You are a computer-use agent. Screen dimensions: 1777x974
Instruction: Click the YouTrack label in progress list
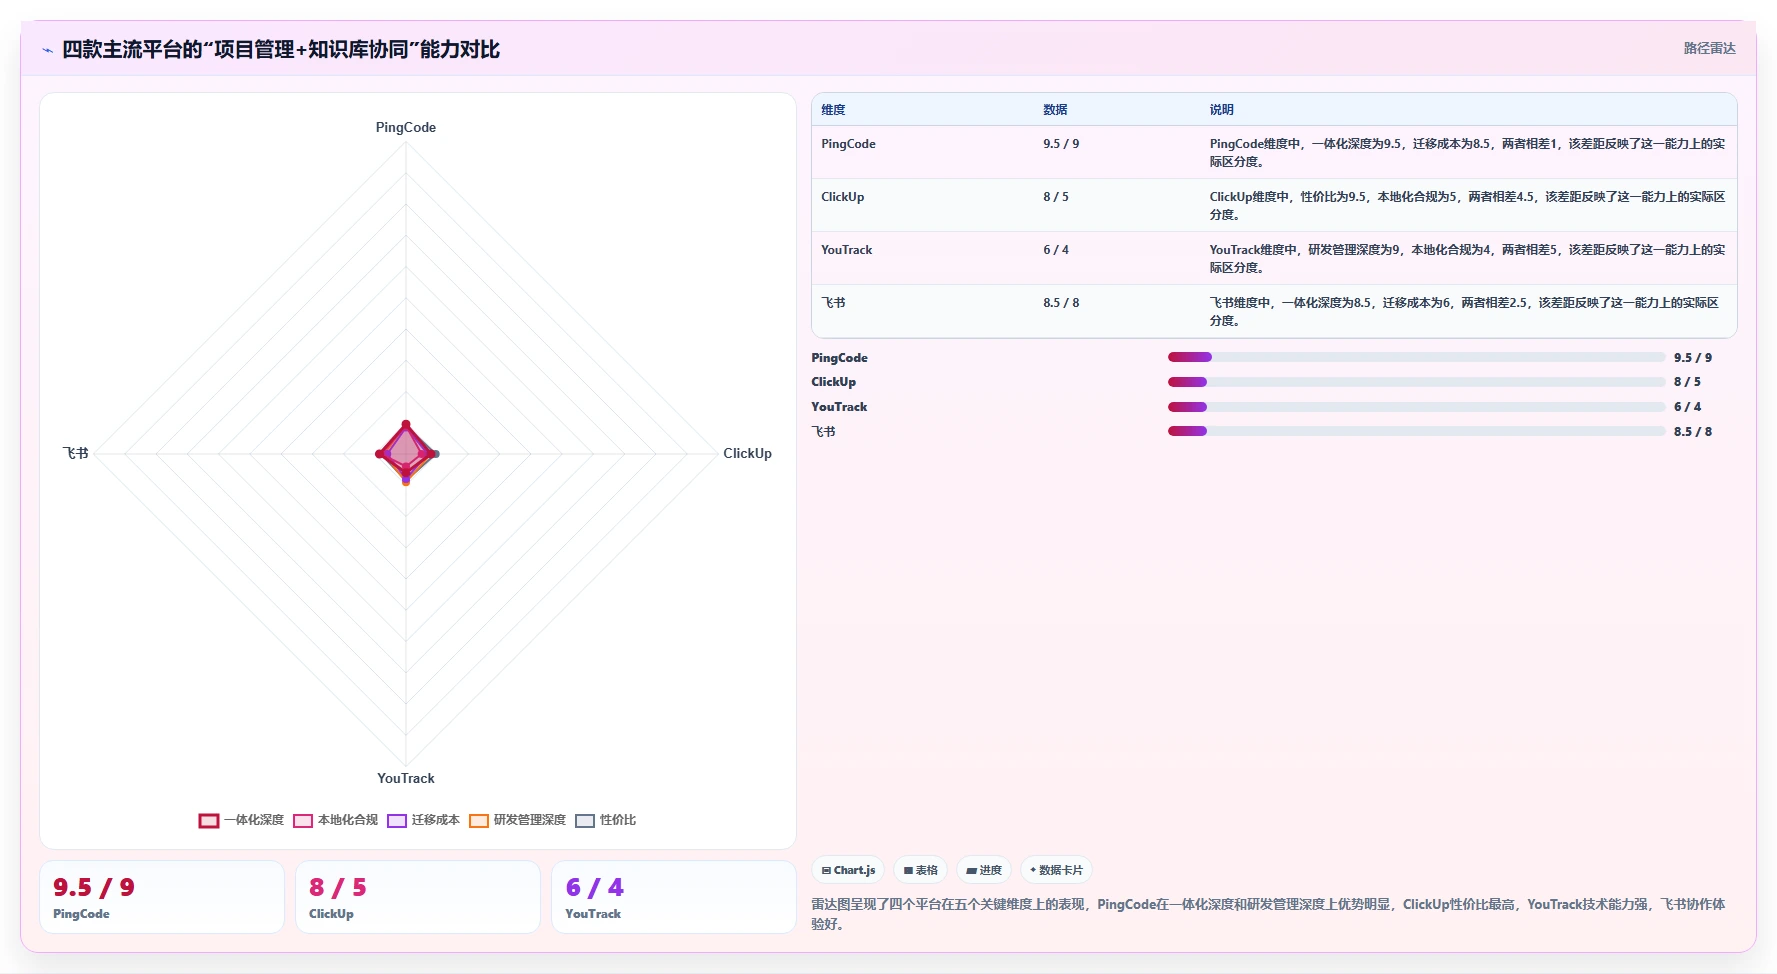(x=839, y=407)
